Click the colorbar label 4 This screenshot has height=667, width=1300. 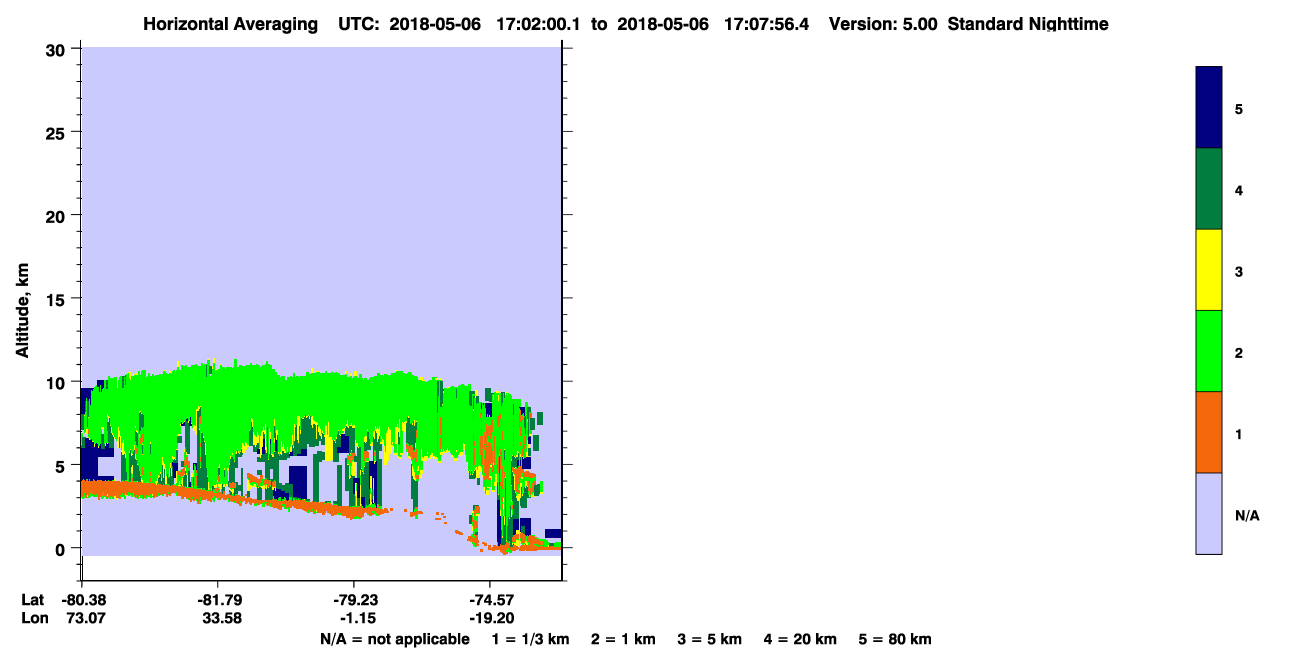(1239, 189)
